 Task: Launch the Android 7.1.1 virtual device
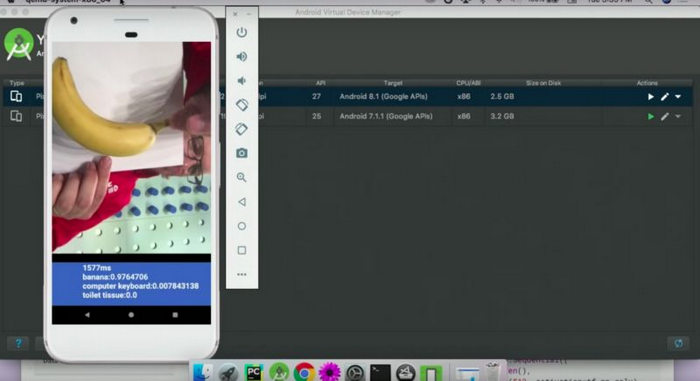650,116
